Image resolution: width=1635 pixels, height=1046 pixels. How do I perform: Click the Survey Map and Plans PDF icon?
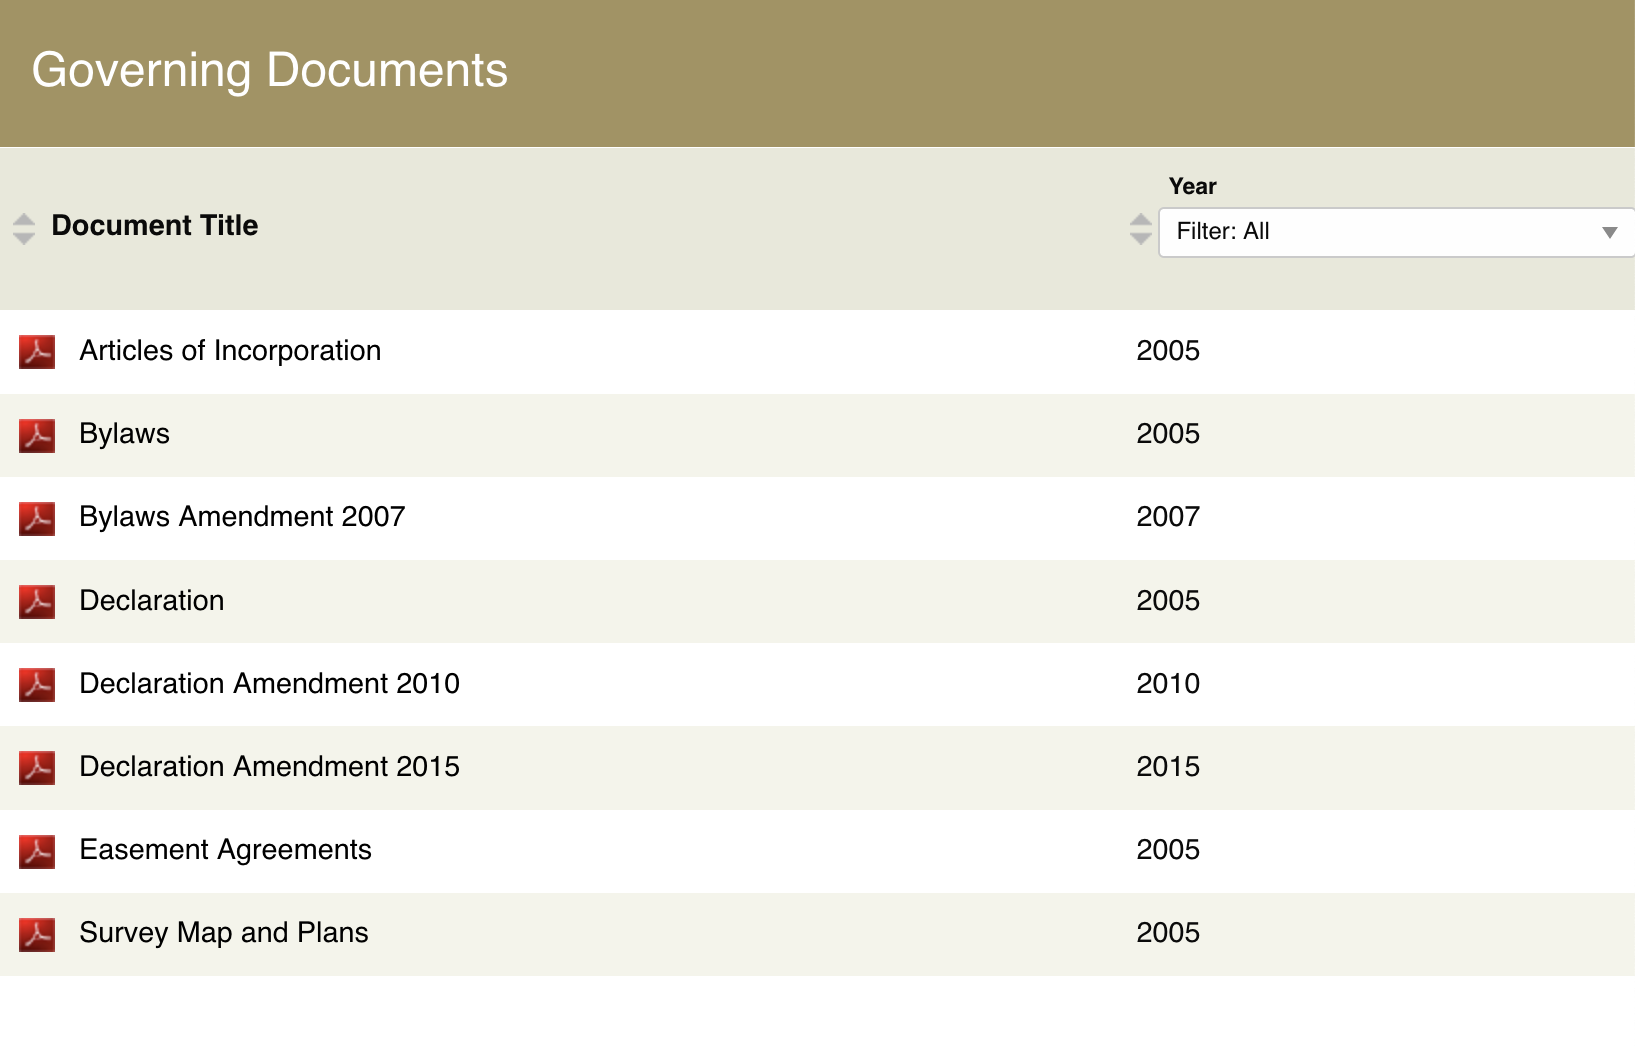pyautogui.click(x=37, y=934)
